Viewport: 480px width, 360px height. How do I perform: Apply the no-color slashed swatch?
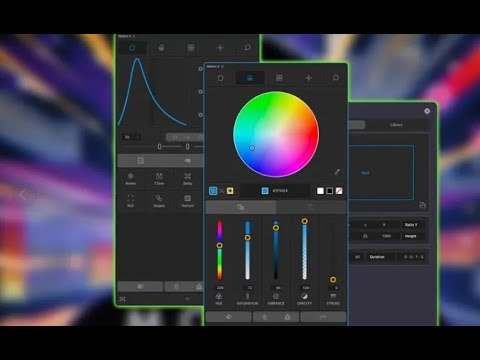pos(339,191)
